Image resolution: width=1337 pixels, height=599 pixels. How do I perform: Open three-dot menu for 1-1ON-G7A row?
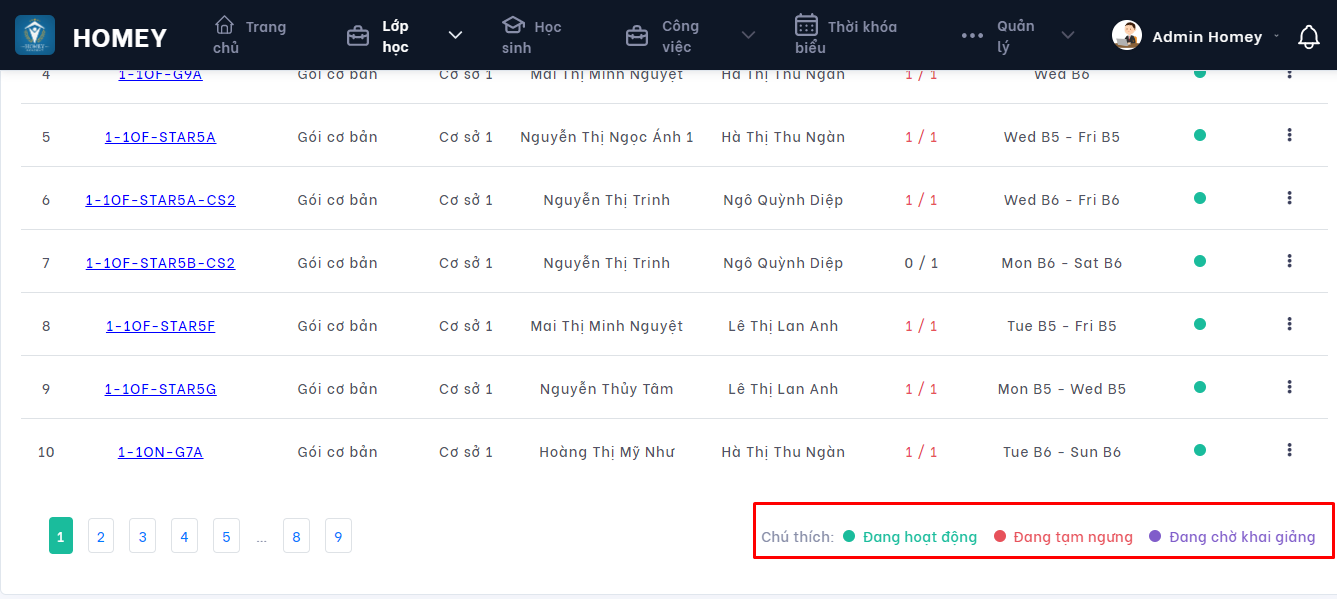click(1289, 450)
